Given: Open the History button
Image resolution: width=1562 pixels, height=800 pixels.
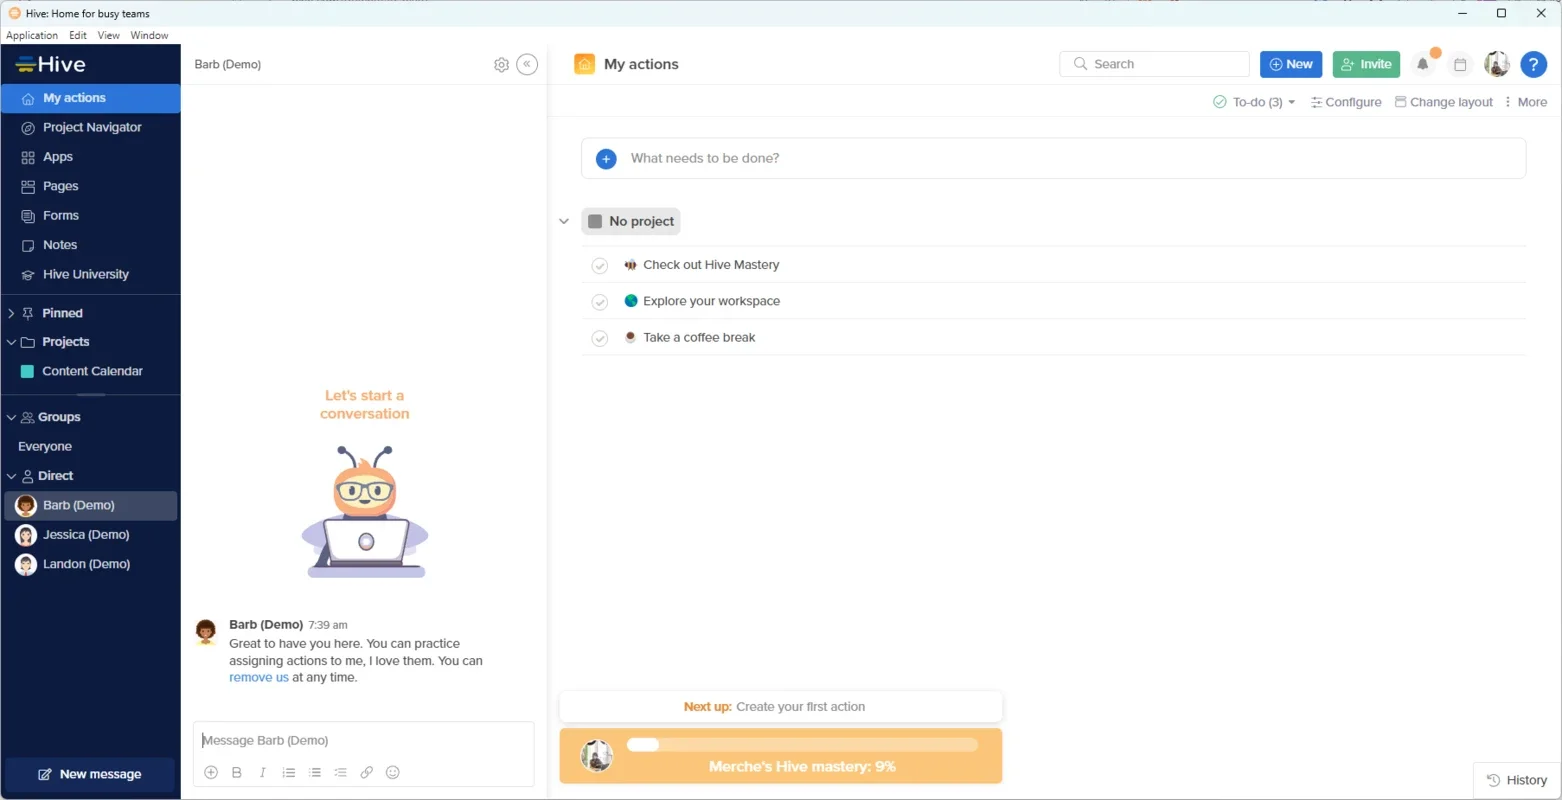Looking at the screenshot, I should pos(1517,780).
